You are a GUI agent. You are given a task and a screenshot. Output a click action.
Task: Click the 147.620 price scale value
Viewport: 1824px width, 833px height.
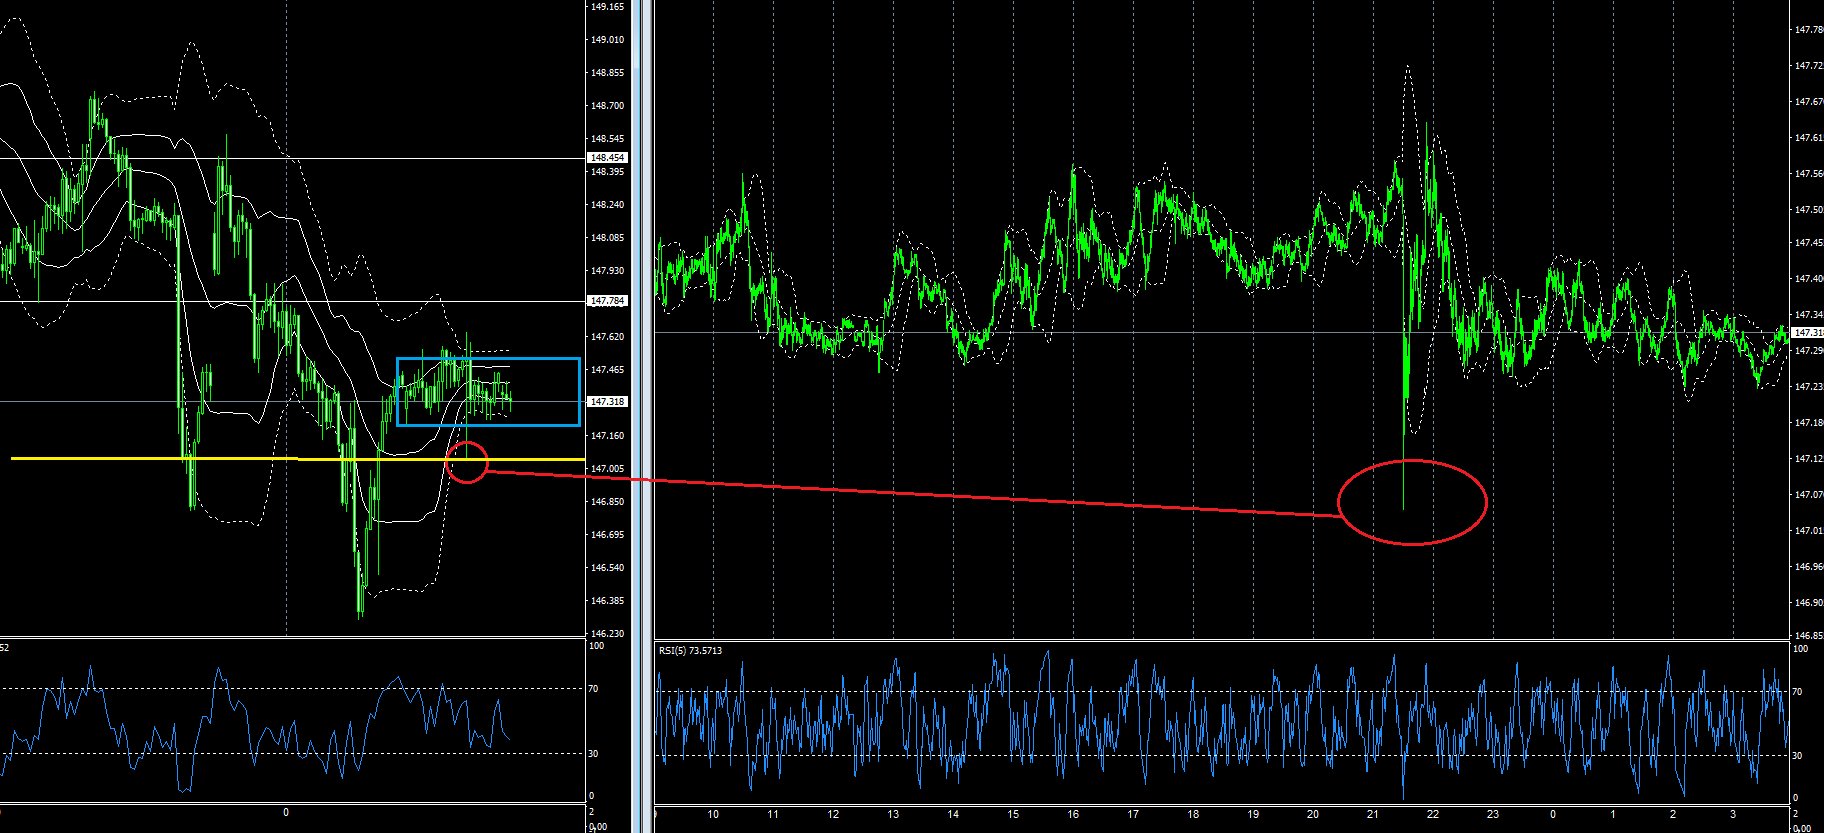pos(607,337)
